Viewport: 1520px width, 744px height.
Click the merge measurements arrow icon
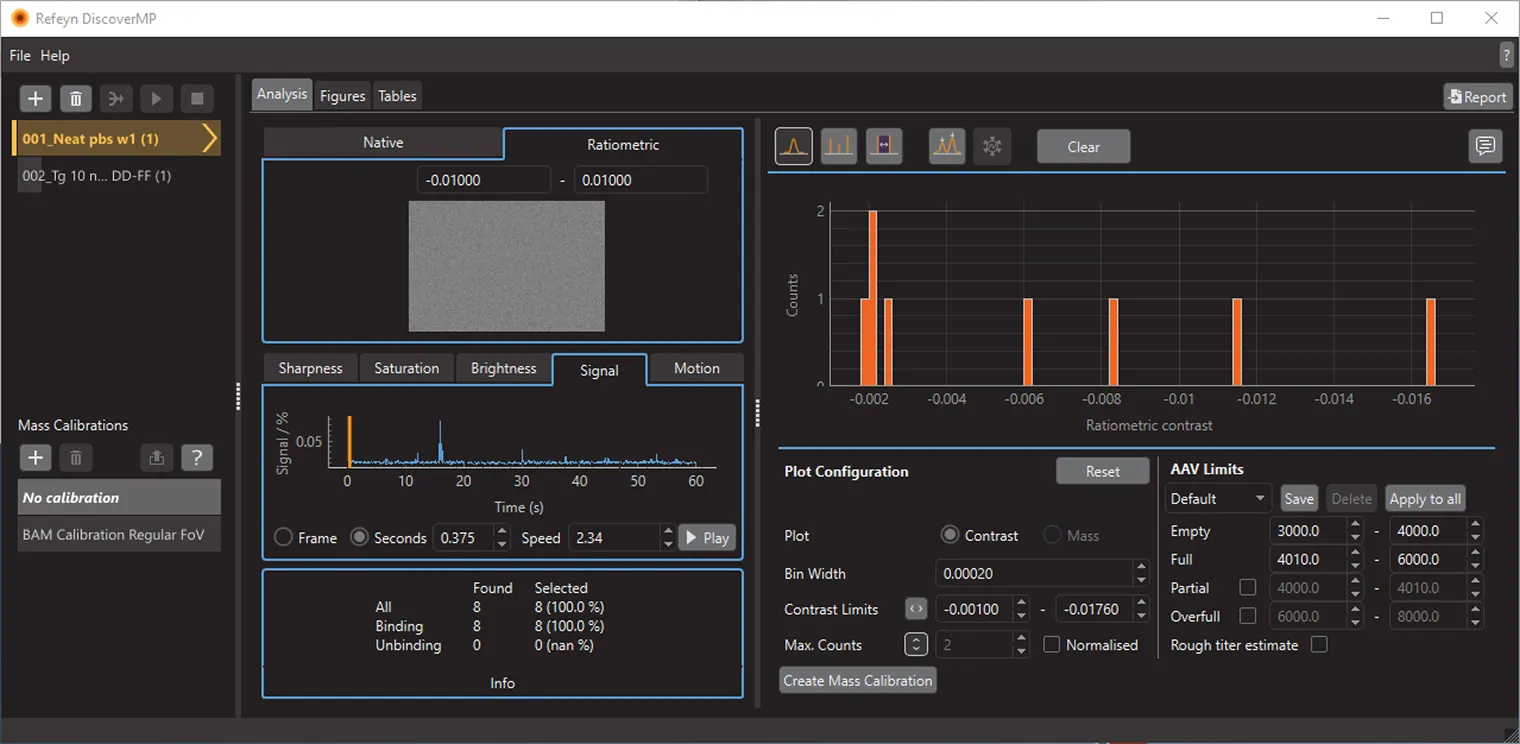coord(116,98)
